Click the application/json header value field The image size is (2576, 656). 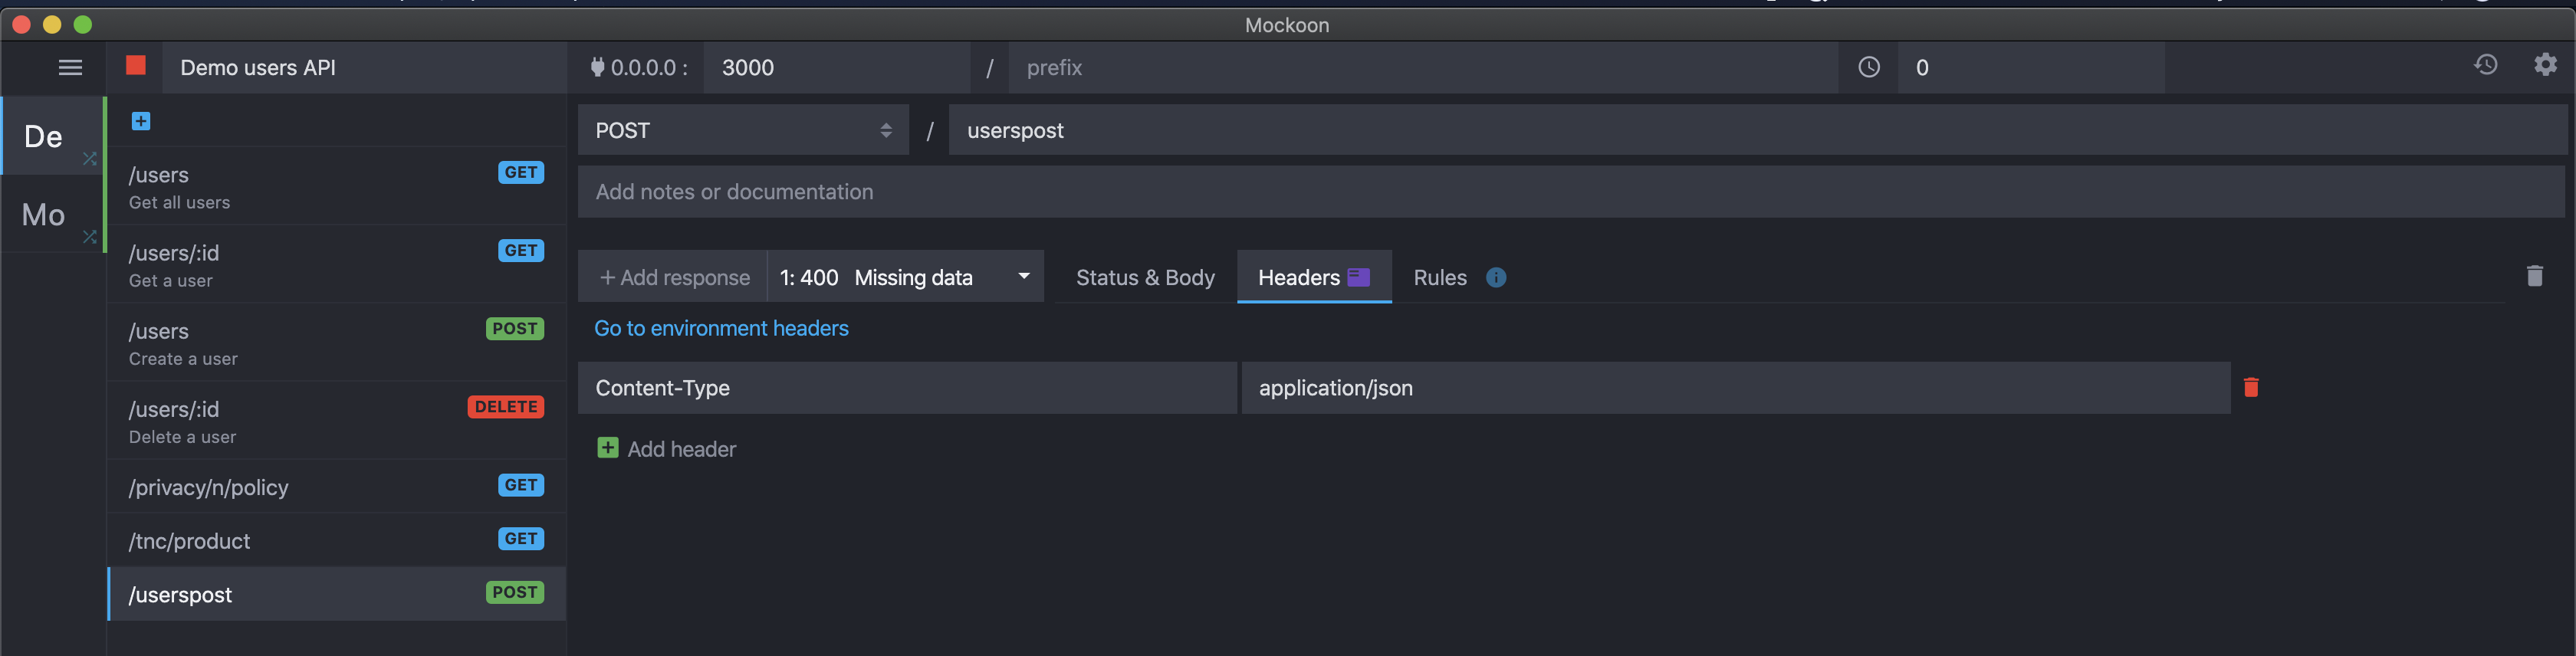[1735, 387]
